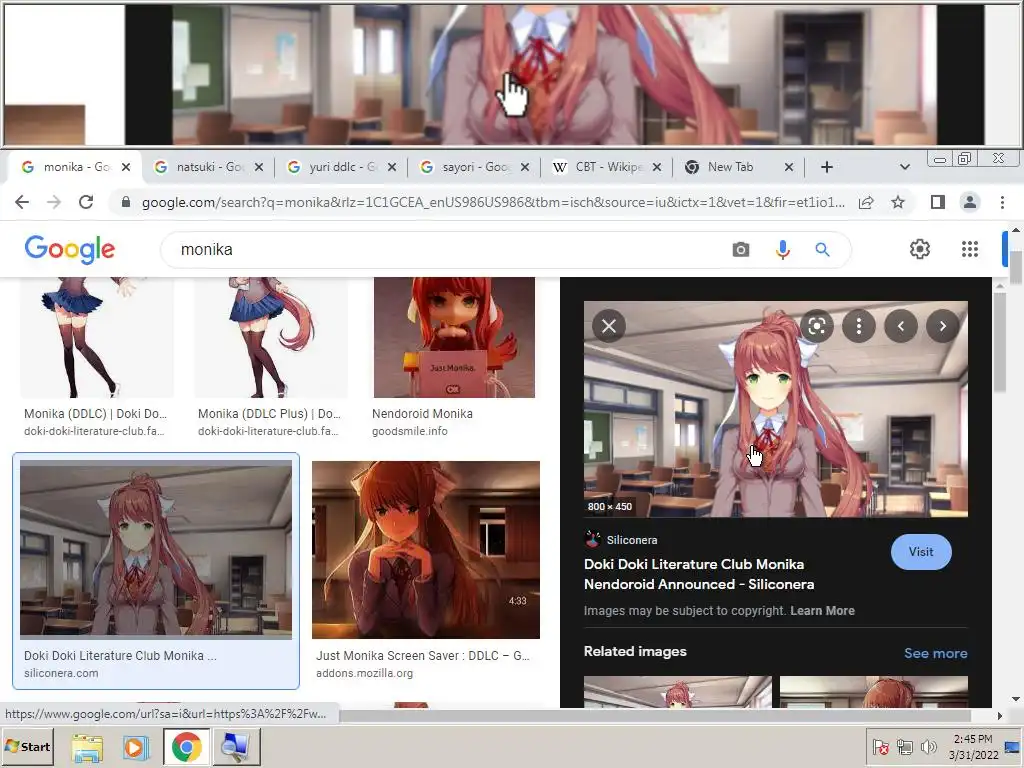Screen dimensions: 1024x768
Task: Go to next image in preview
Action: [x=942, y=326]
